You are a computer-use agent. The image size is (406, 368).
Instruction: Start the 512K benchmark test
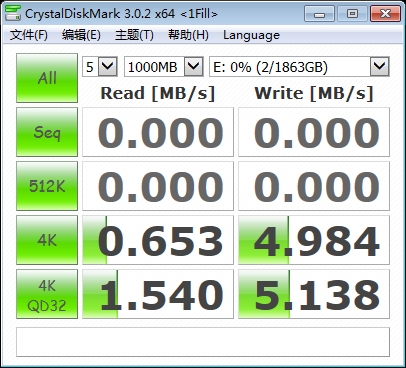(x=47, y=186)
